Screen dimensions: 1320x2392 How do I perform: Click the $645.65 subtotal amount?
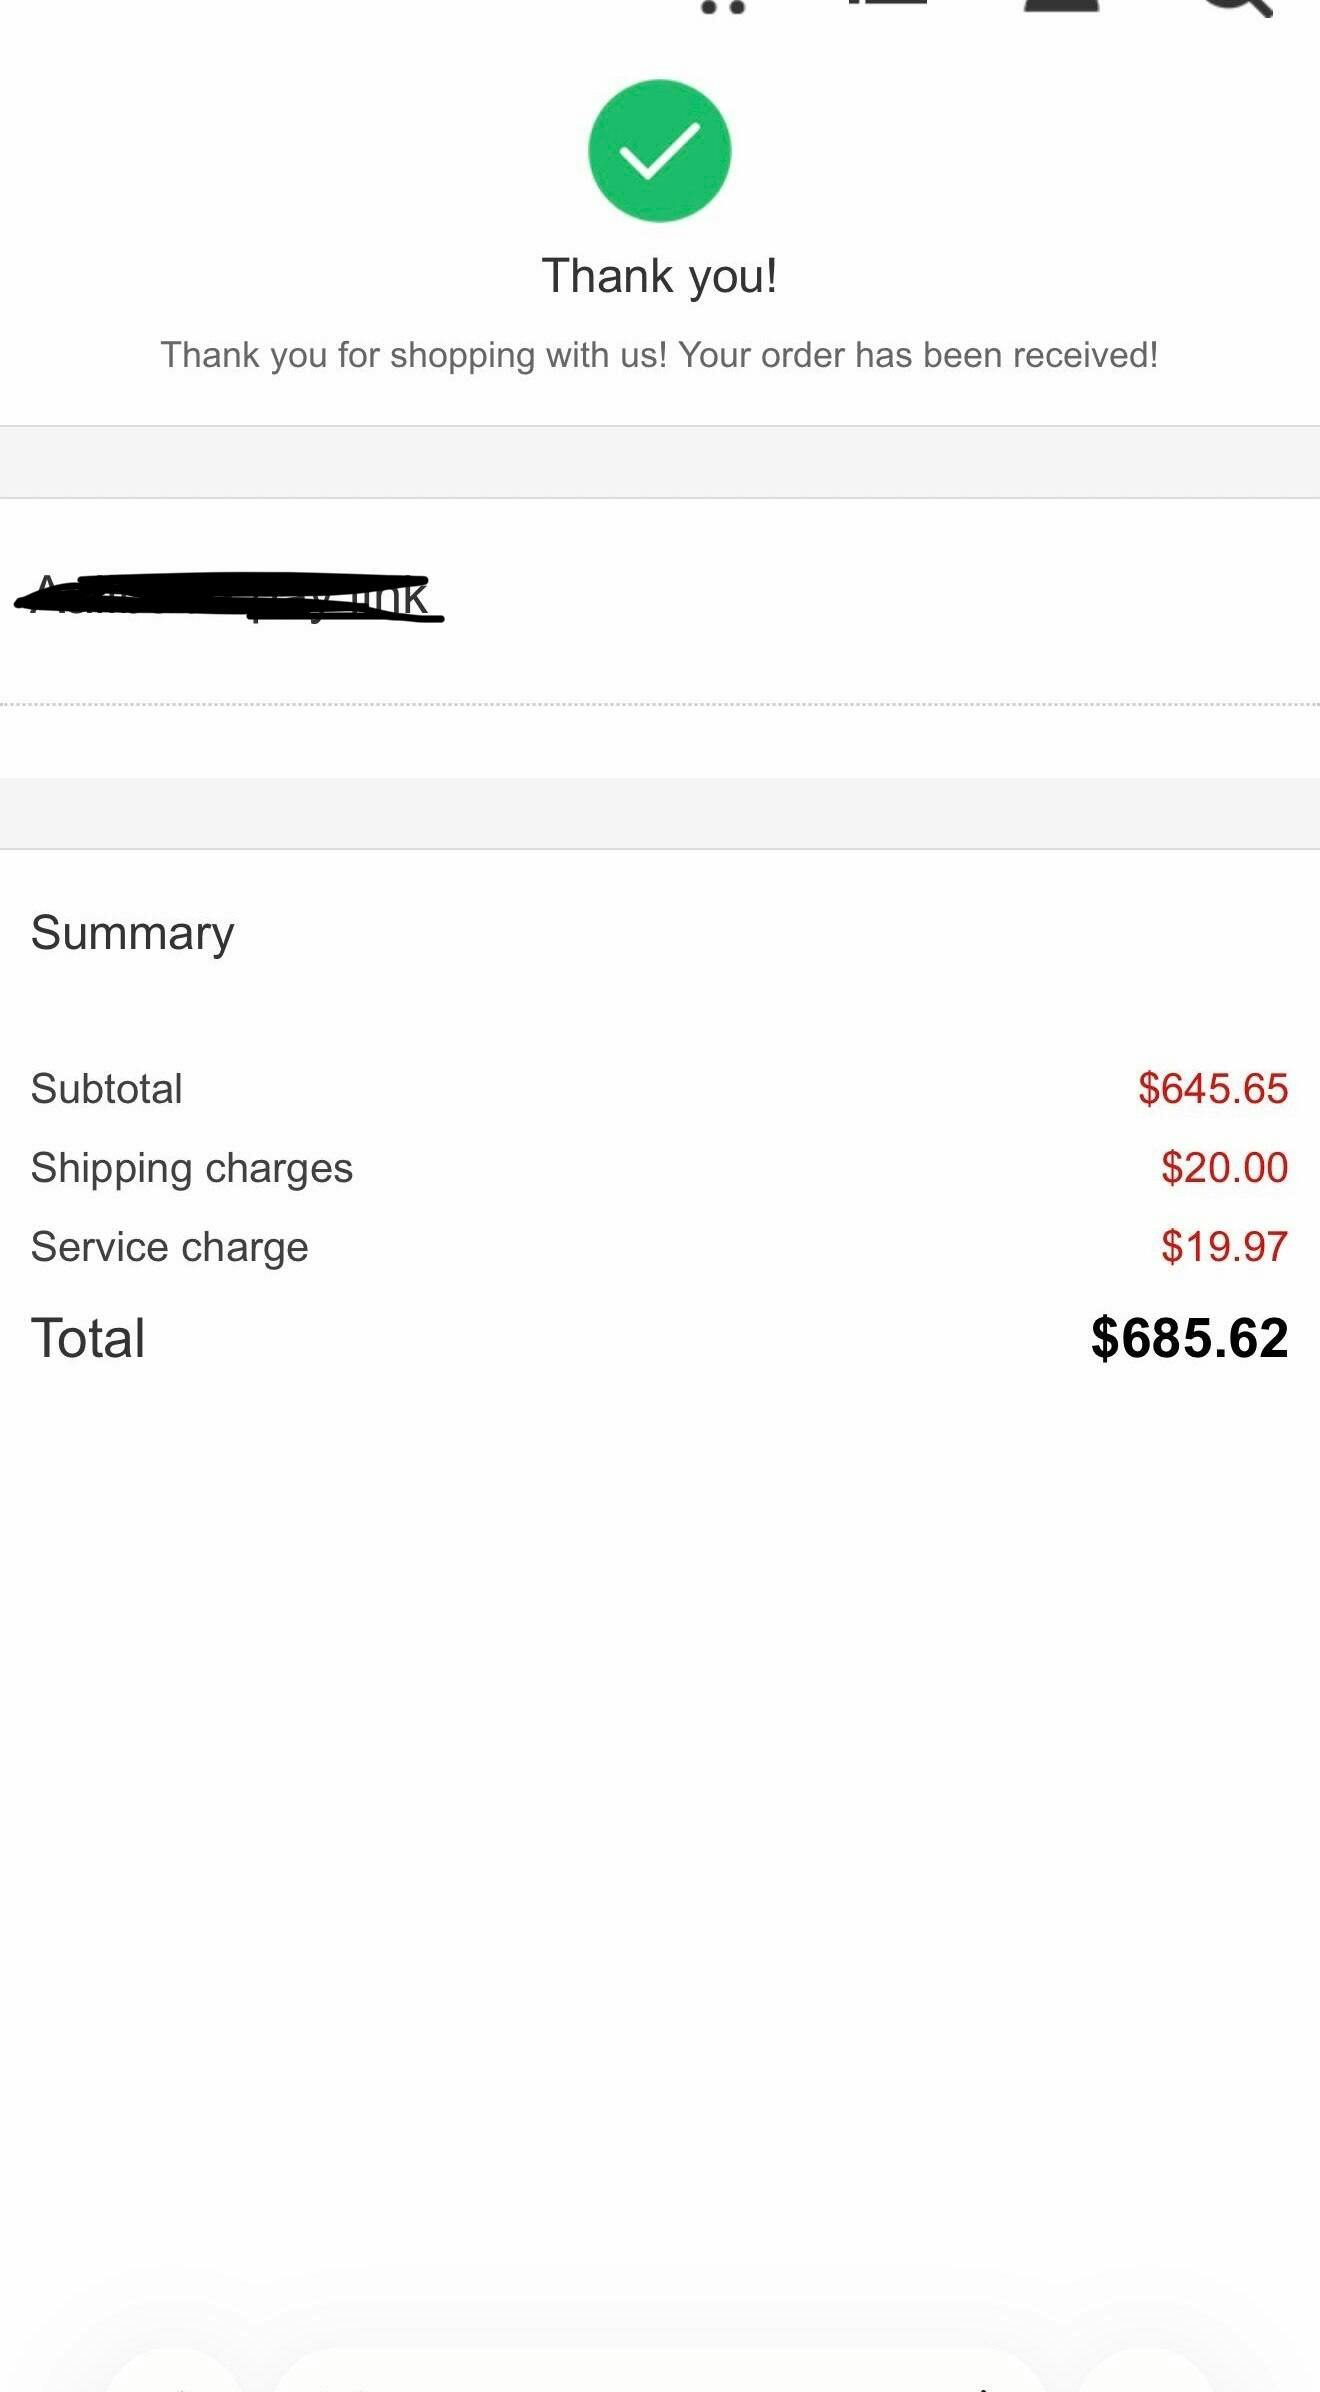(x=1213, y=1089)
